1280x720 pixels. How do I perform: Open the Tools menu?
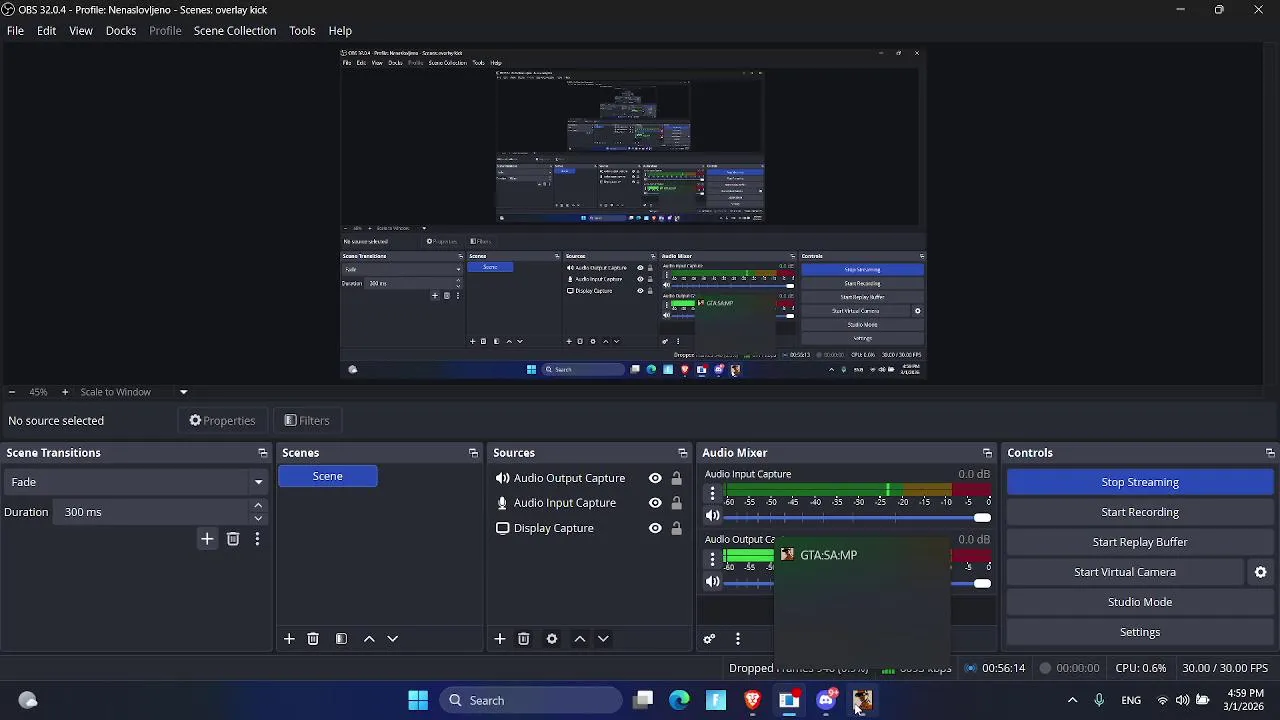302,31
